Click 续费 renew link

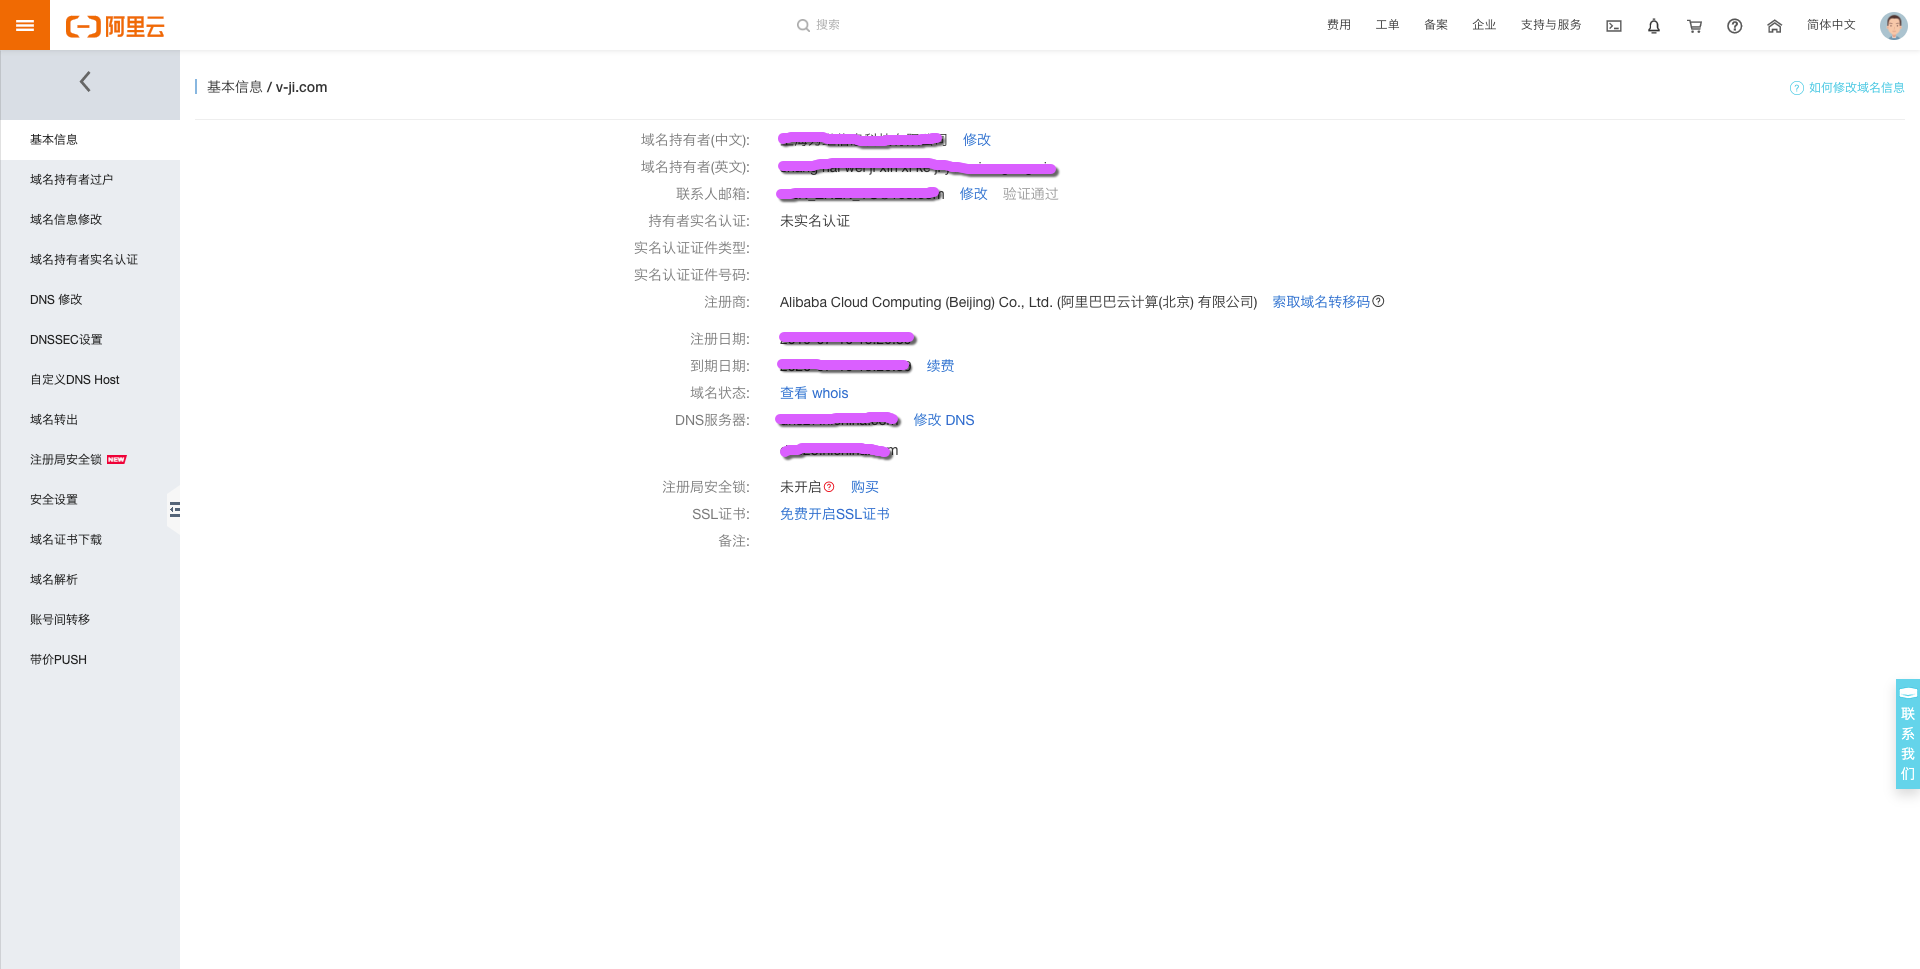[x=940, y=366]
